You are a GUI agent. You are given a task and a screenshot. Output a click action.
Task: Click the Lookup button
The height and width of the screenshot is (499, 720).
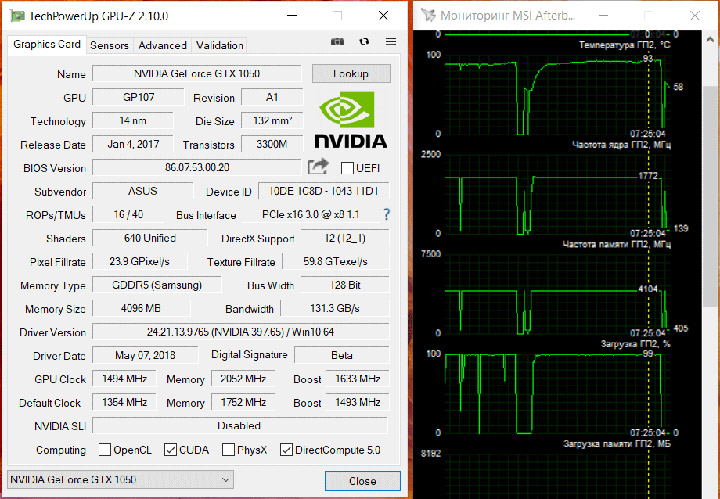351,73
